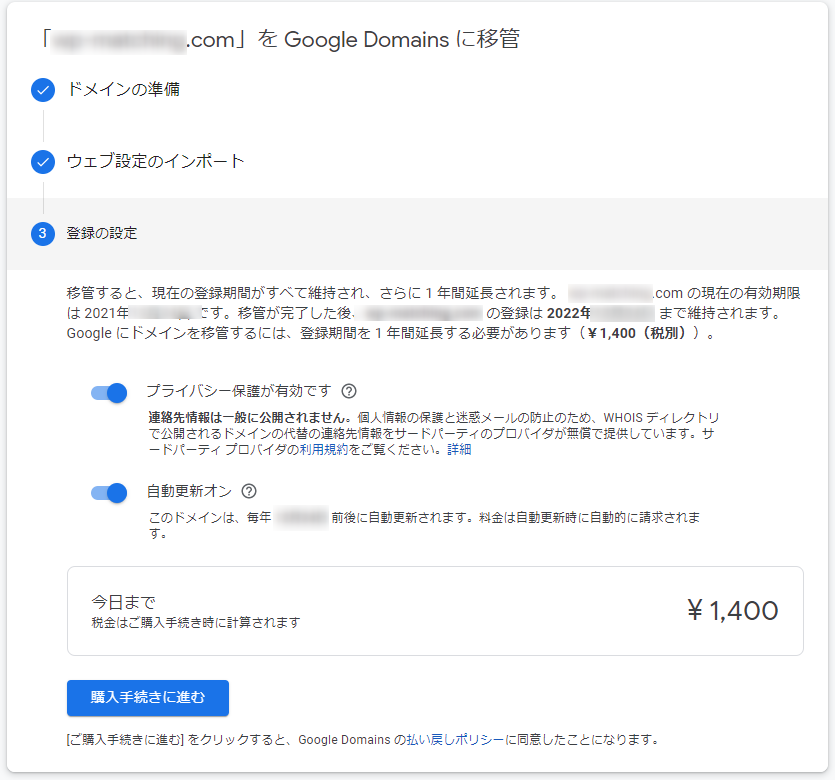Open the 利用規約 terms link
Viewport: 835px width, 780px height.
[x=324, y=450]
